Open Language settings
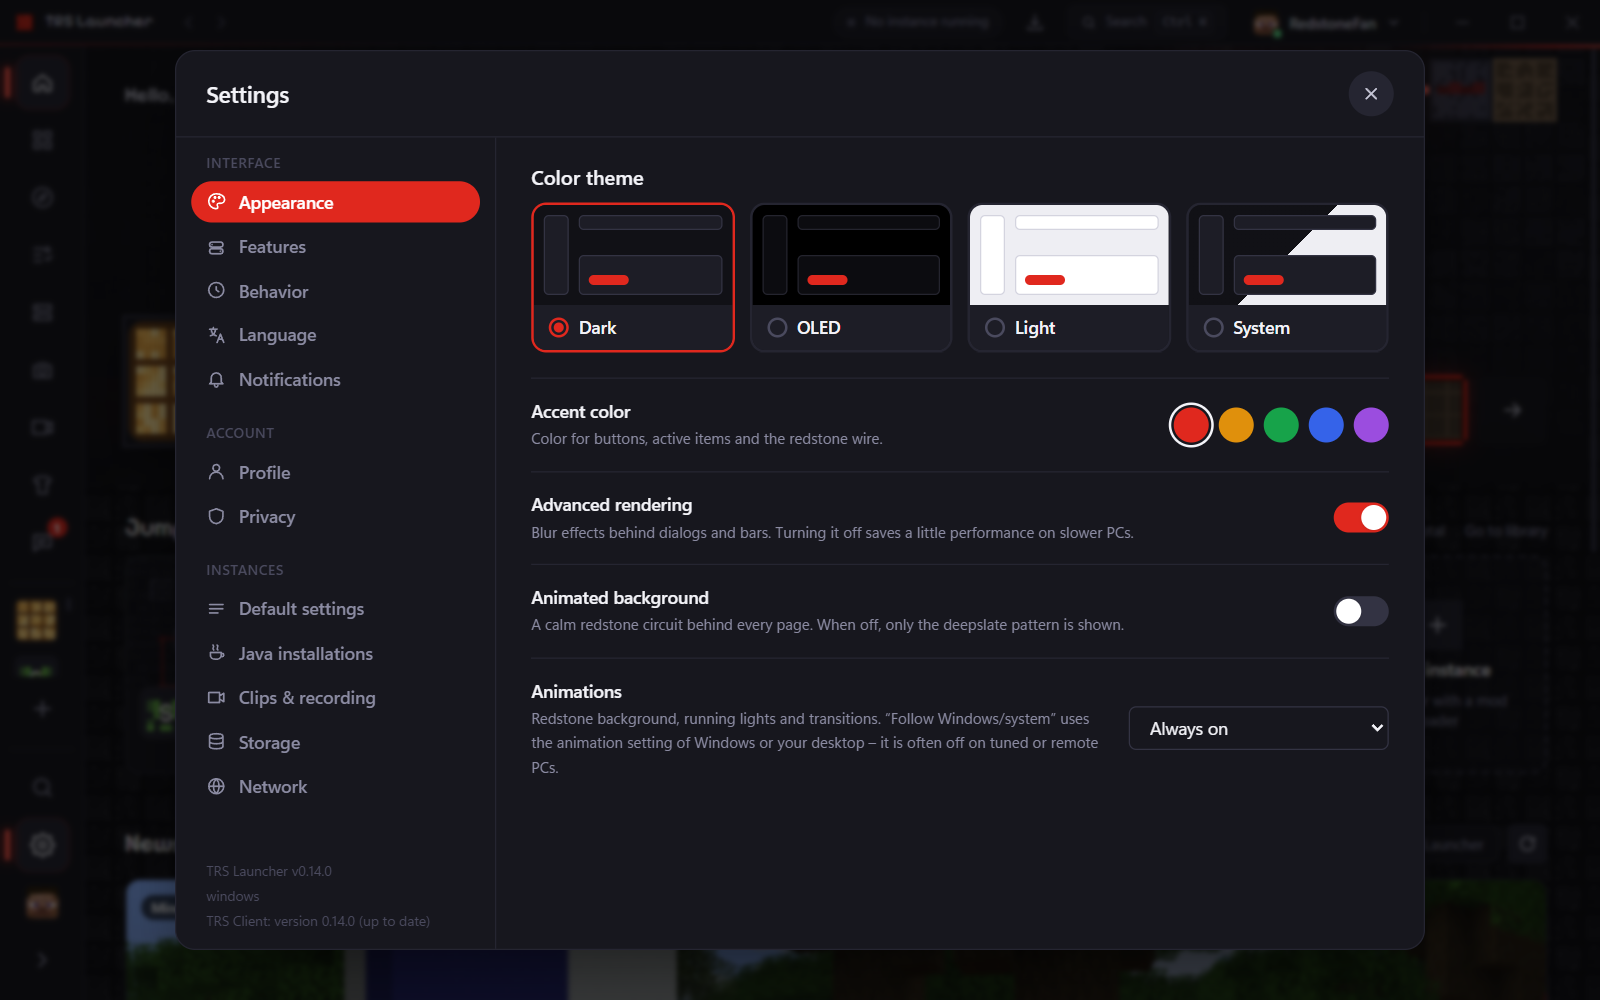The height and width of the screenshot is (1000, 1600). 335,335
